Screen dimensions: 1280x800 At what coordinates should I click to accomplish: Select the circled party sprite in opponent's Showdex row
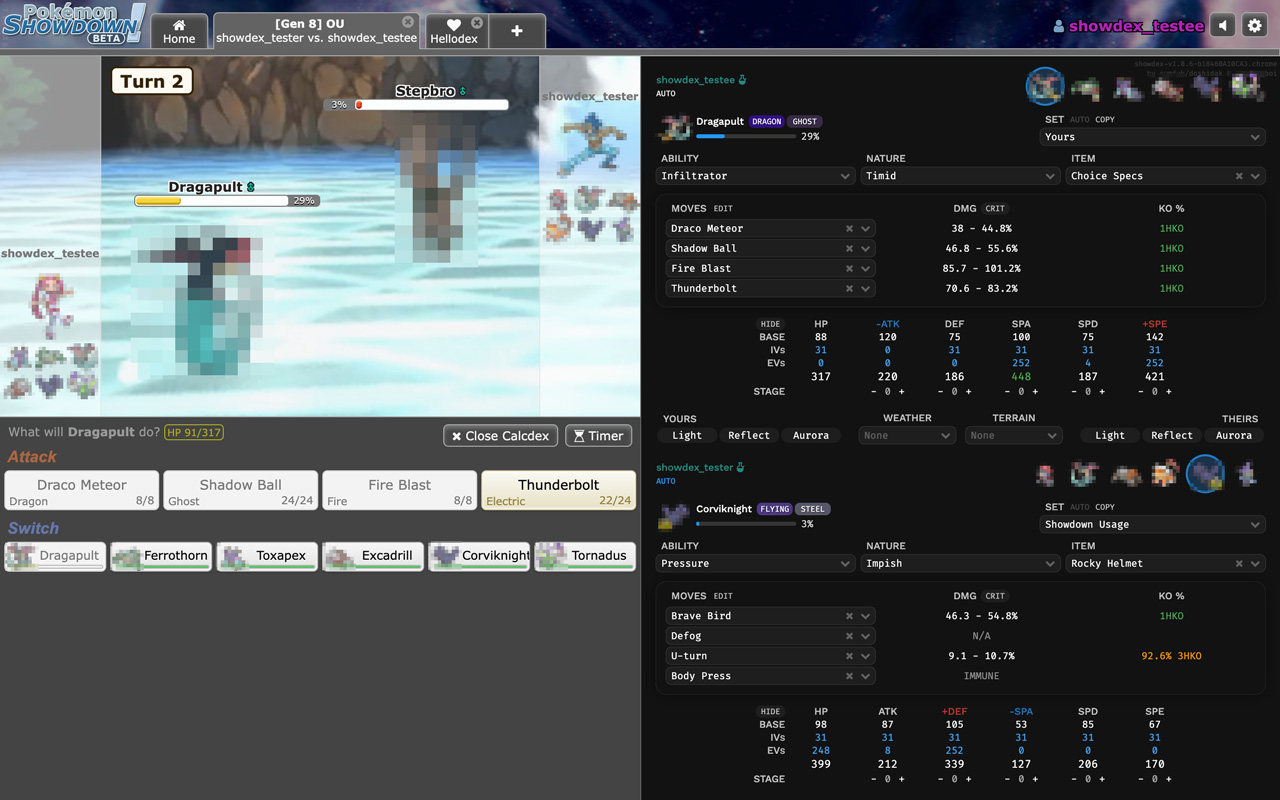1205,474
